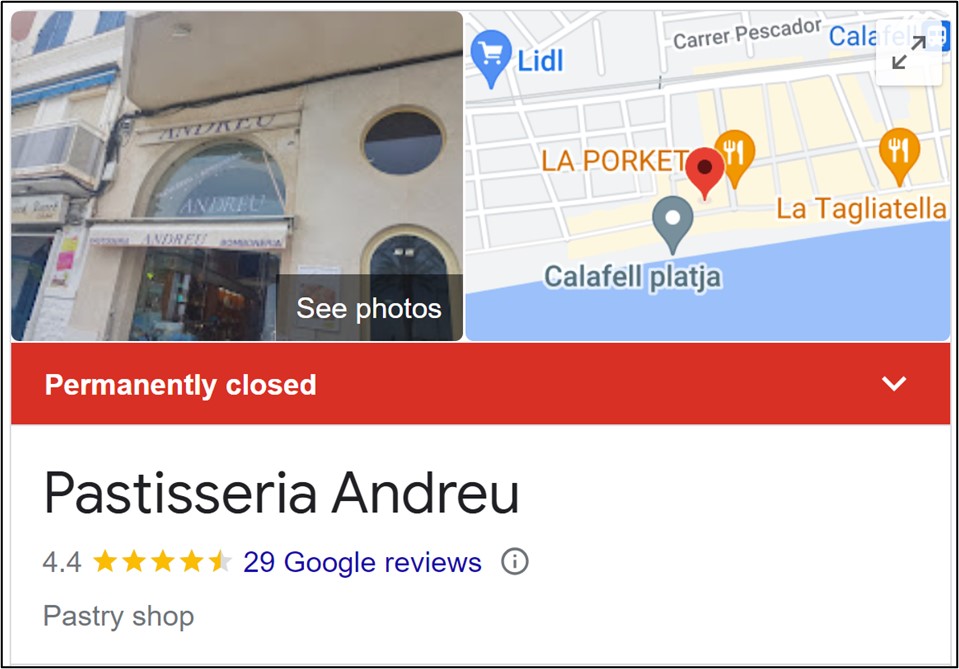Viewport: 959px width, 669px height.
Task: Click the Lidl text label on map
Action: coord(540,61)
